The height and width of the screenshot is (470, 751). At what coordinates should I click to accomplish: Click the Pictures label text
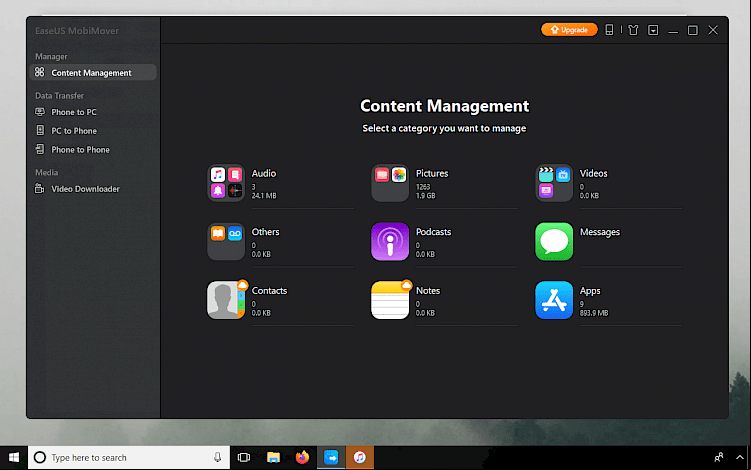click(x=432, y=173)
